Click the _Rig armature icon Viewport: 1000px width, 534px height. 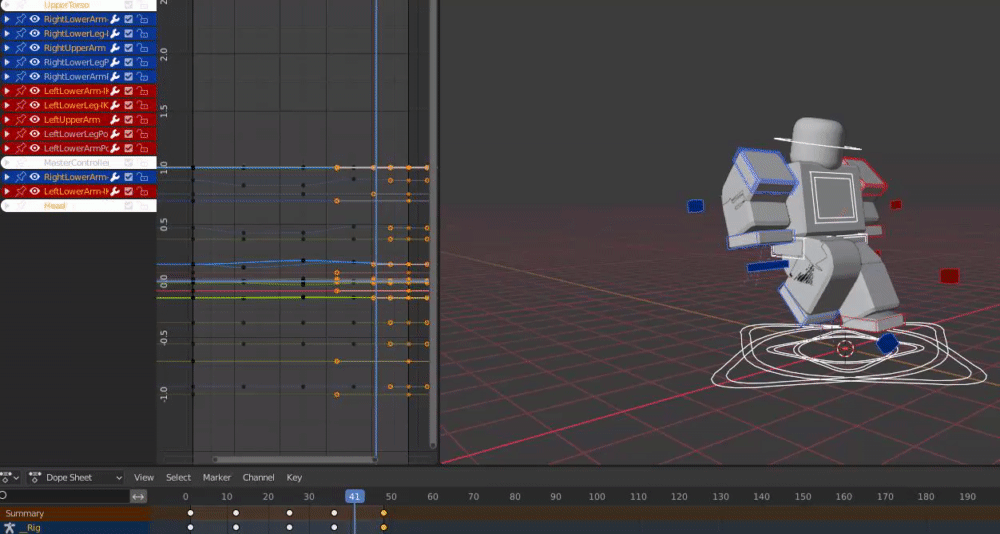pos(10,528)
